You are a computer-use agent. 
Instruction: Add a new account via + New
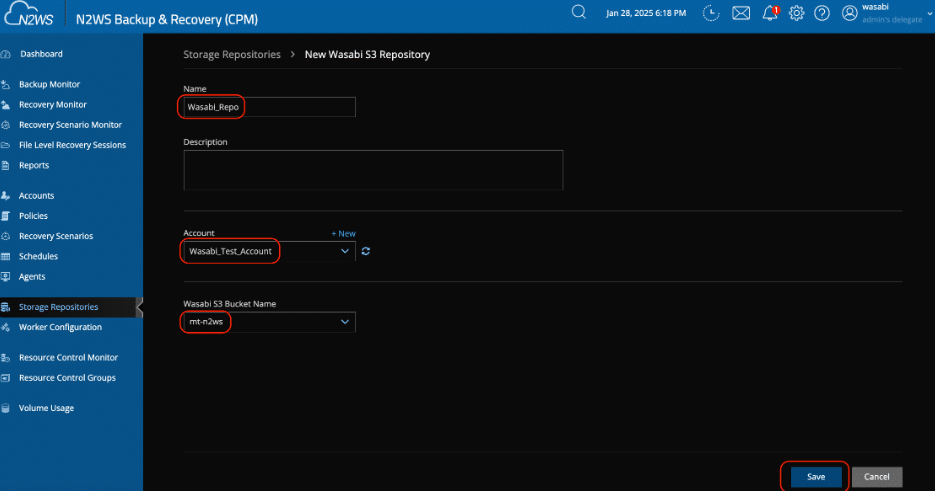[343, 233]
